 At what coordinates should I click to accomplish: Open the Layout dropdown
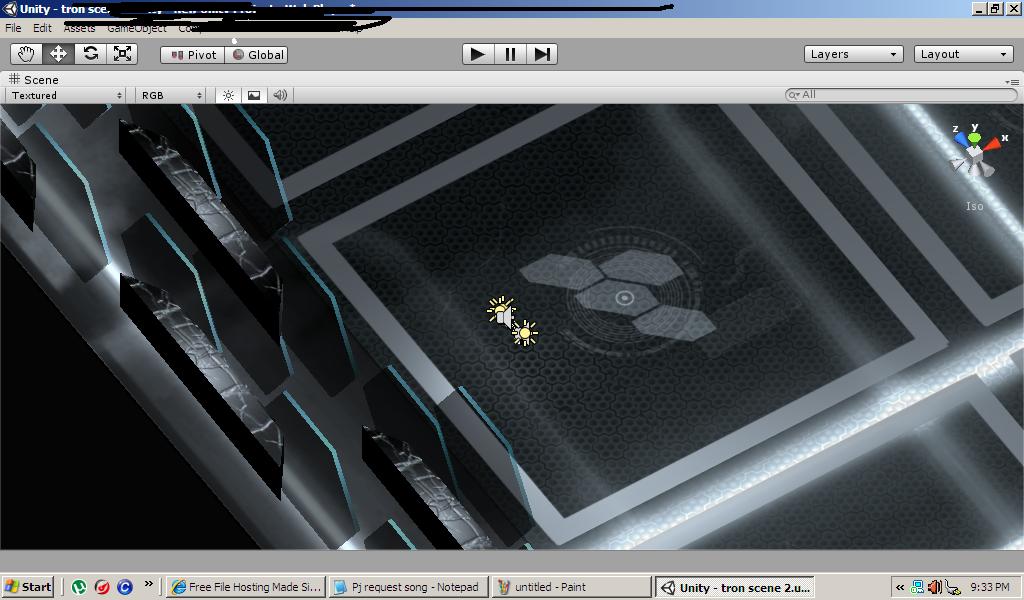point(963,54)
